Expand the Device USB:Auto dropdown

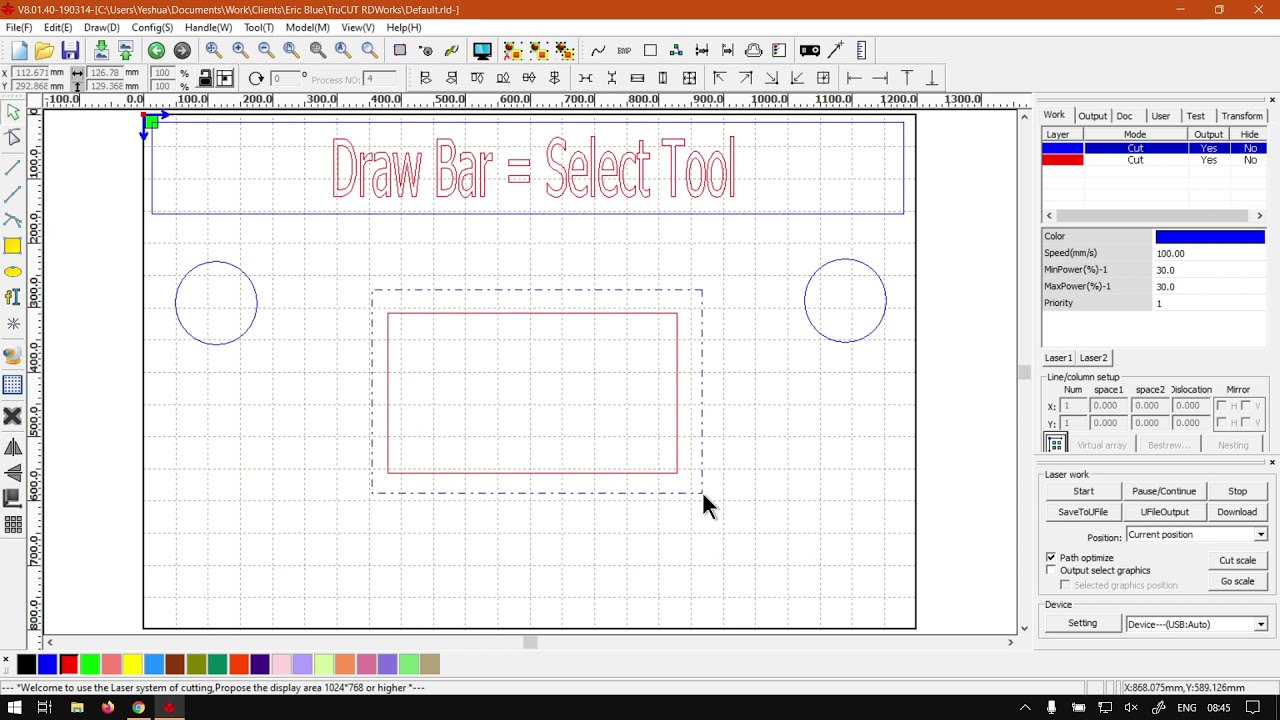(x=1260, y=624)
